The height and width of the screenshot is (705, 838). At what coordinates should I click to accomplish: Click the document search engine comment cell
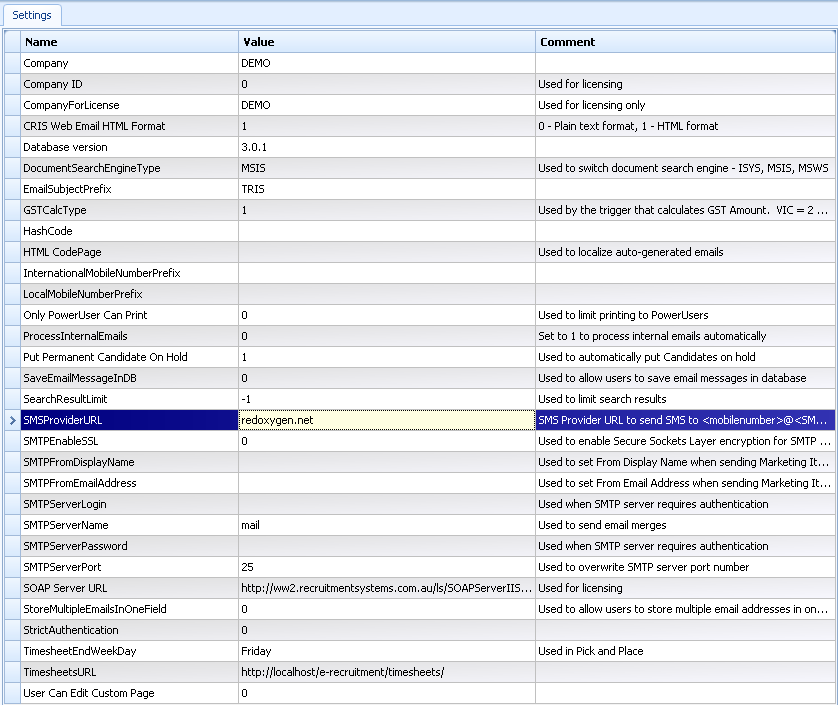click(x=685, y=168)
